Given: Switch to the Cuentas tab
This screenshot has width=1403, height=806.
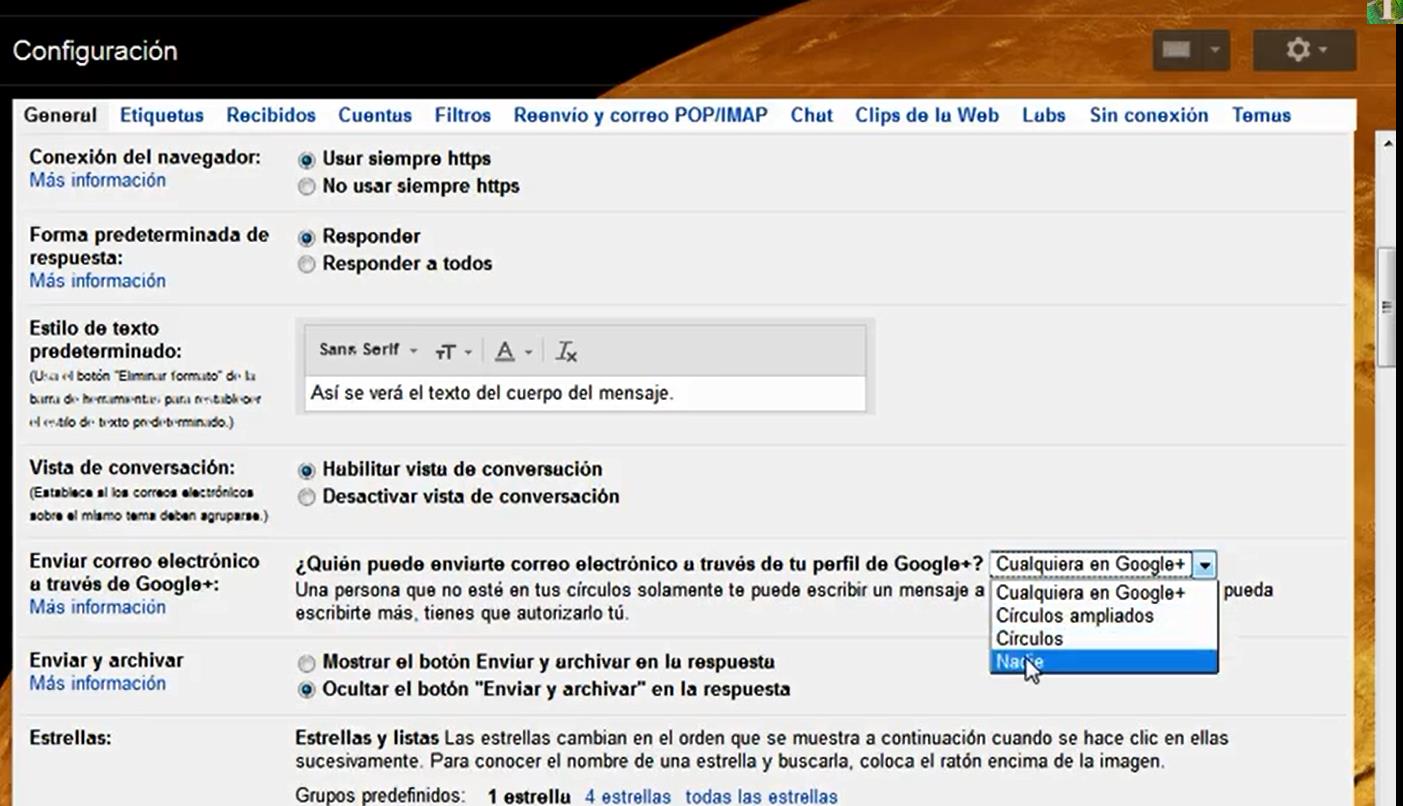Looking at the screenshot, I should (375, 115).
